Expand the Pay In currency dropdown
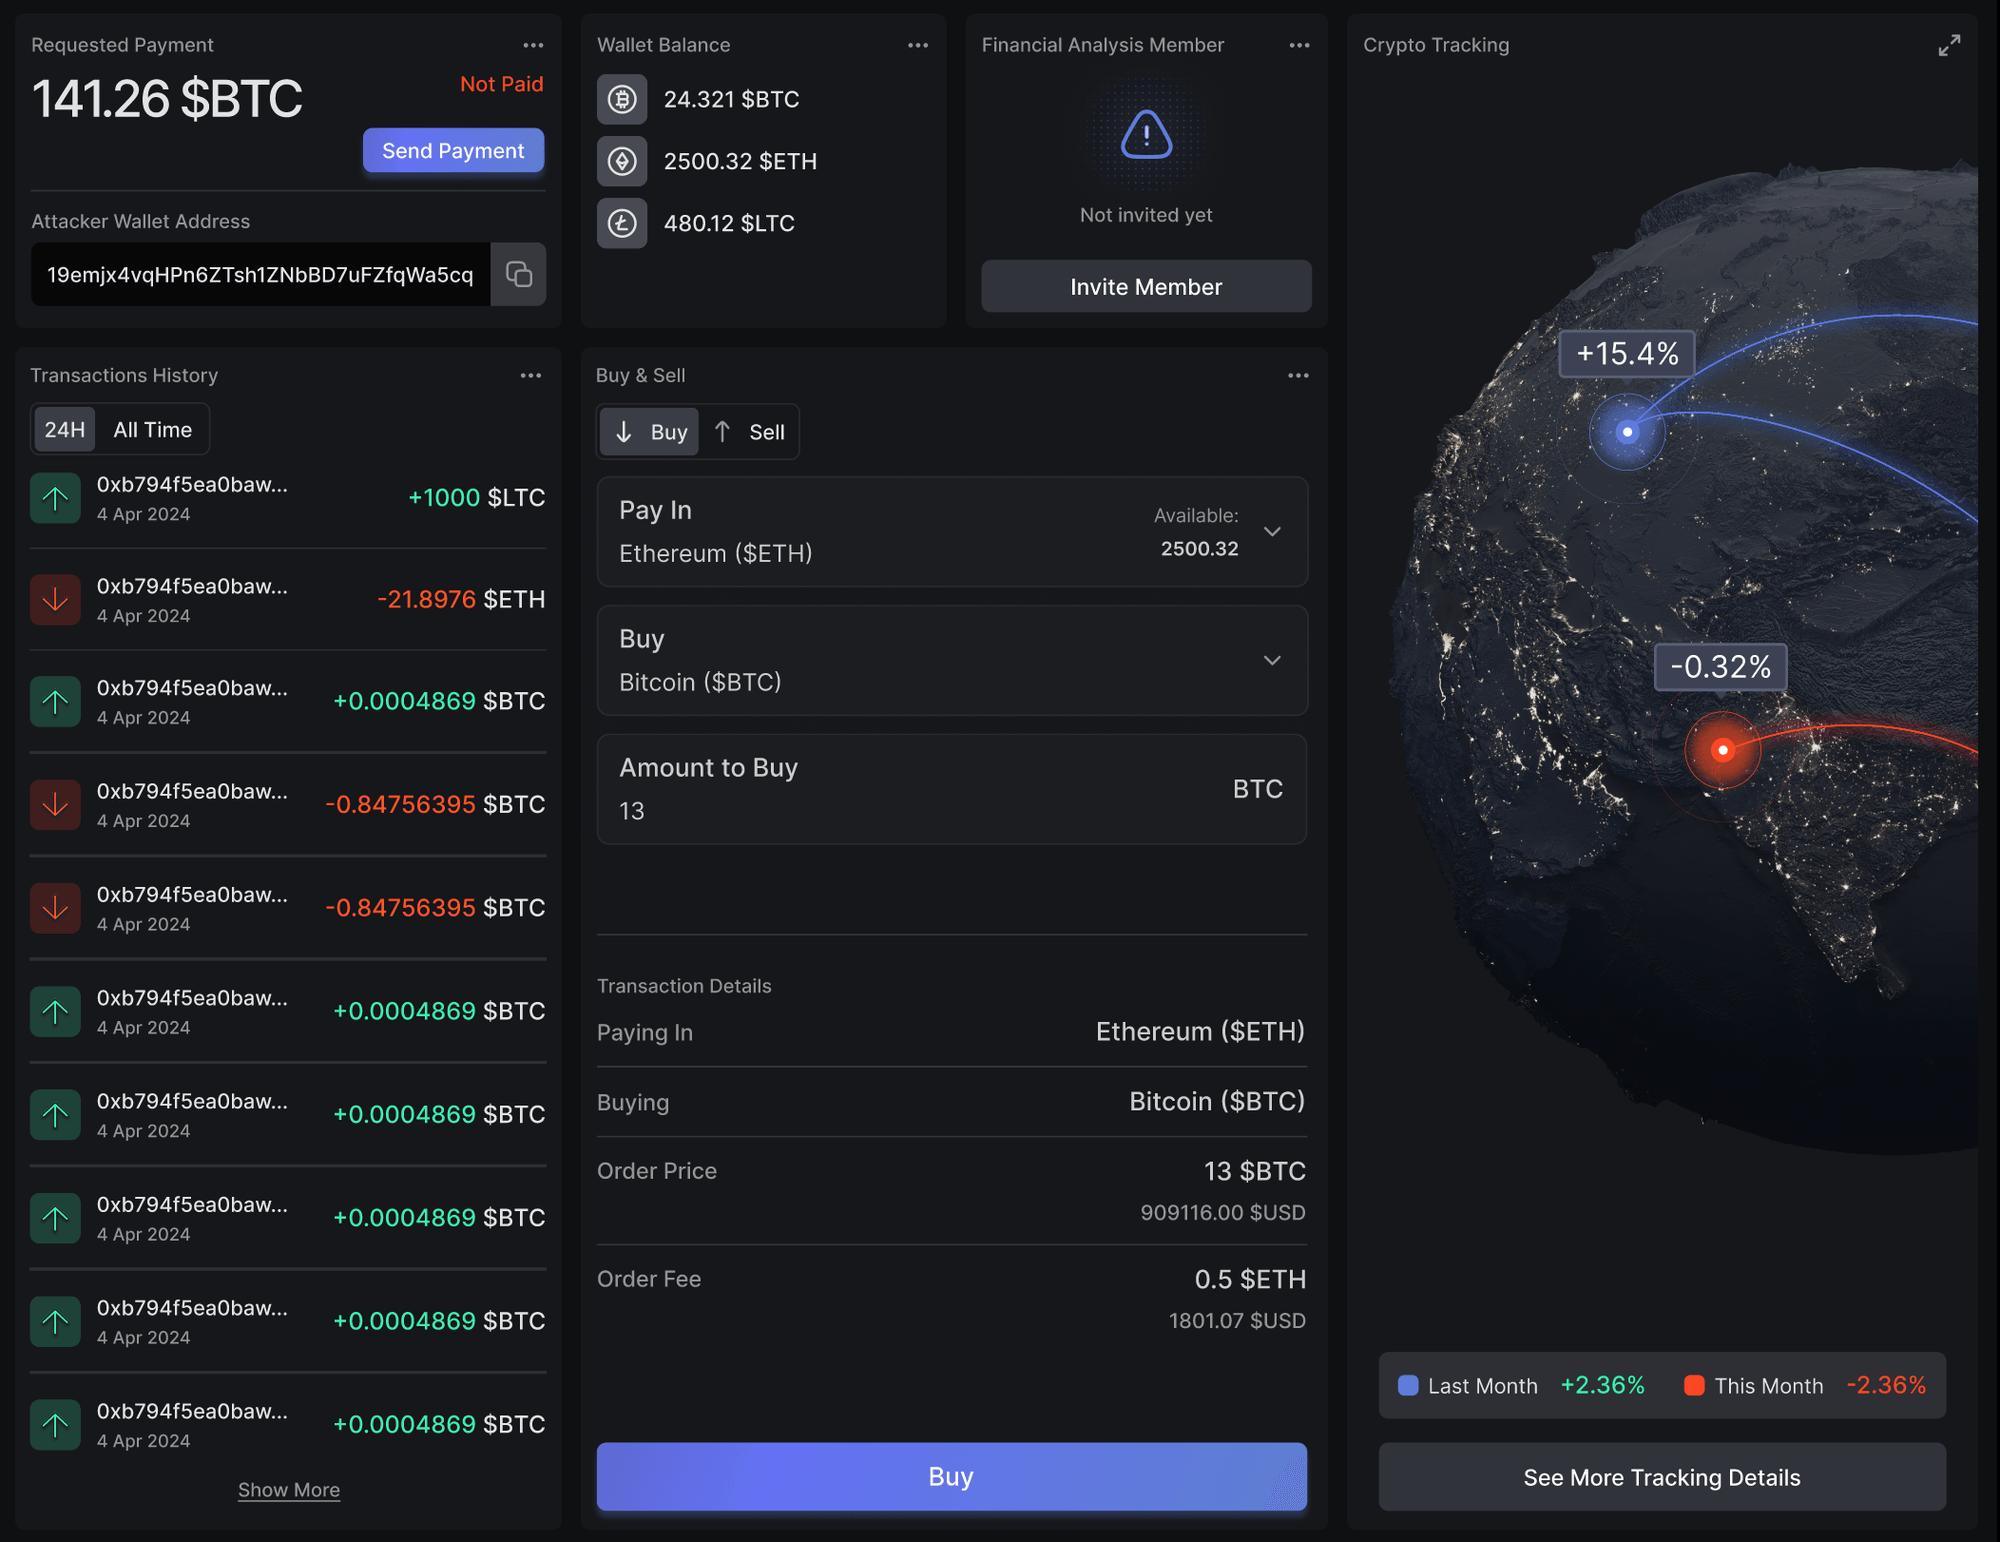This screenshot has width=2000, height=1542. 1271,532
